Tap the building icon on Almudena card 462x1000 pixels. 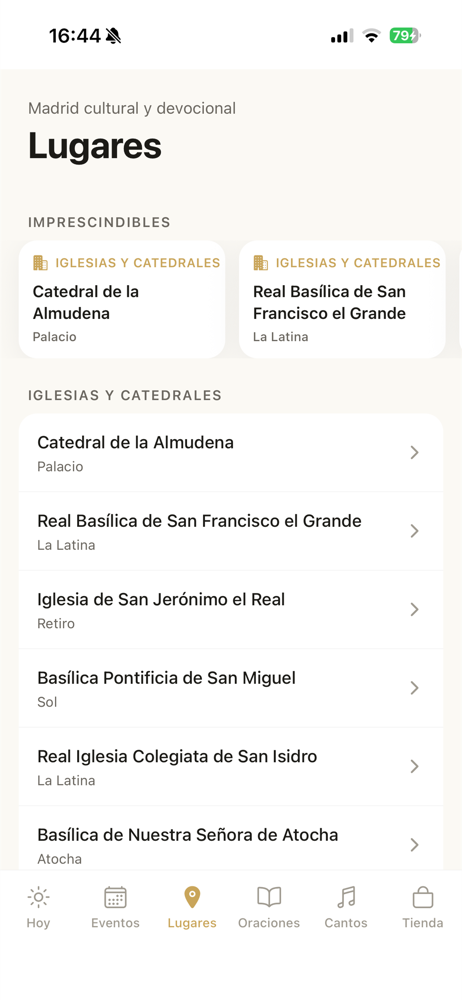coord(40,263)
